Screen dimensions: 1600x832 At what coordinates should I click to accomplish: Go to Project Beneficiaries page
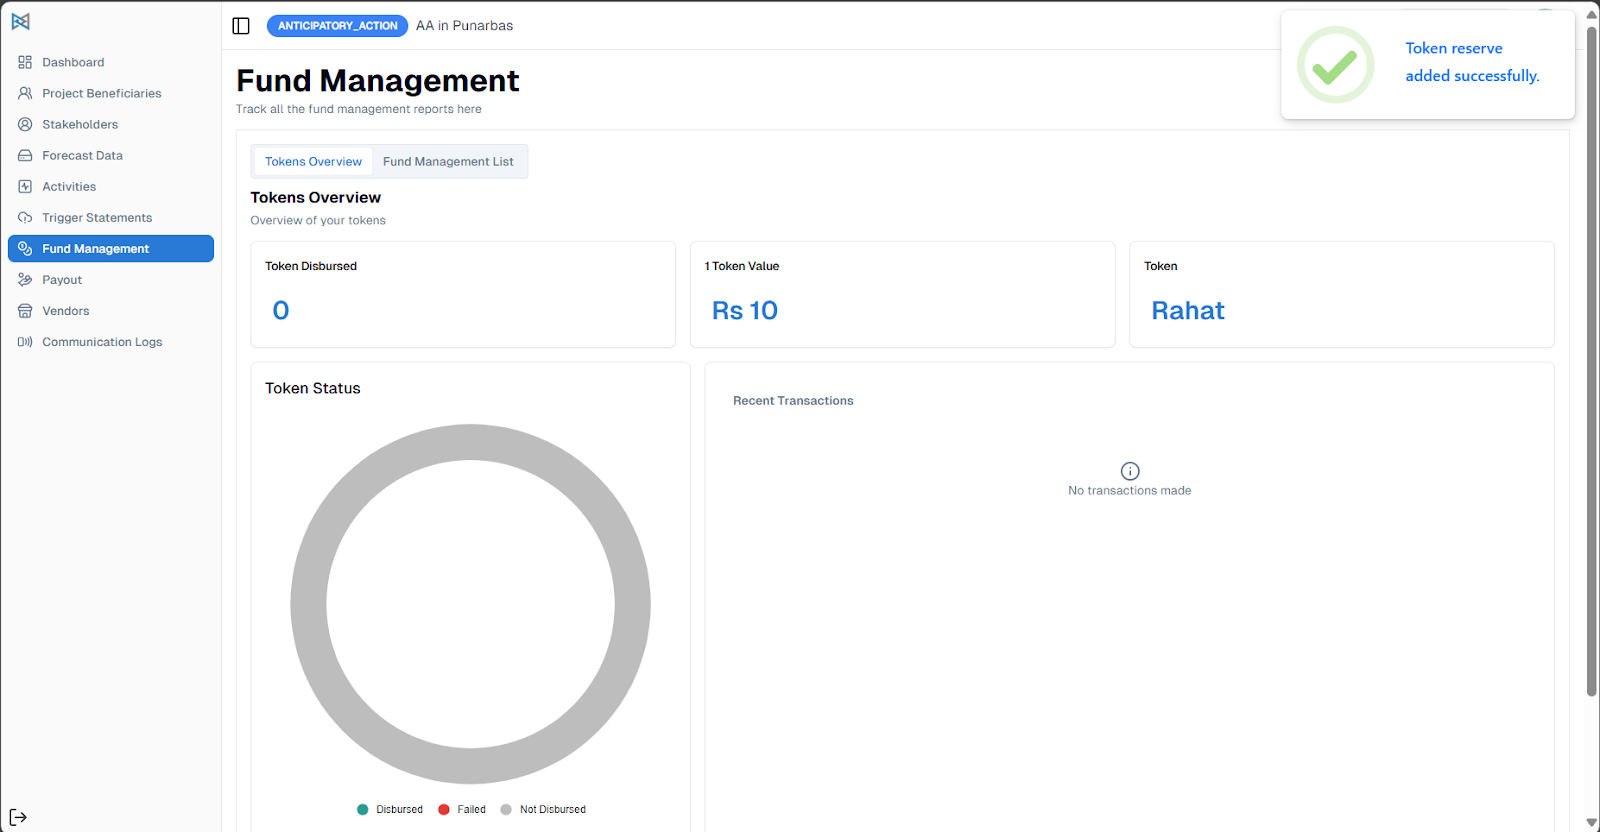tap(111, 93)
